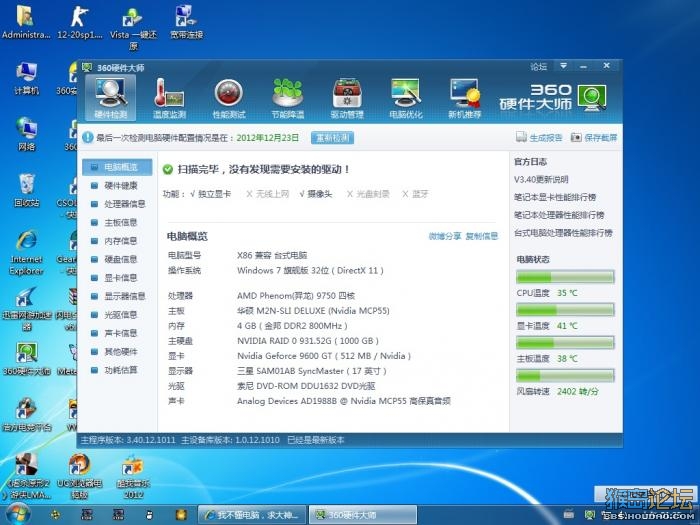Click the 360硬件大师 logo in the header
The image size is (700, 525).
coord(553,97)
